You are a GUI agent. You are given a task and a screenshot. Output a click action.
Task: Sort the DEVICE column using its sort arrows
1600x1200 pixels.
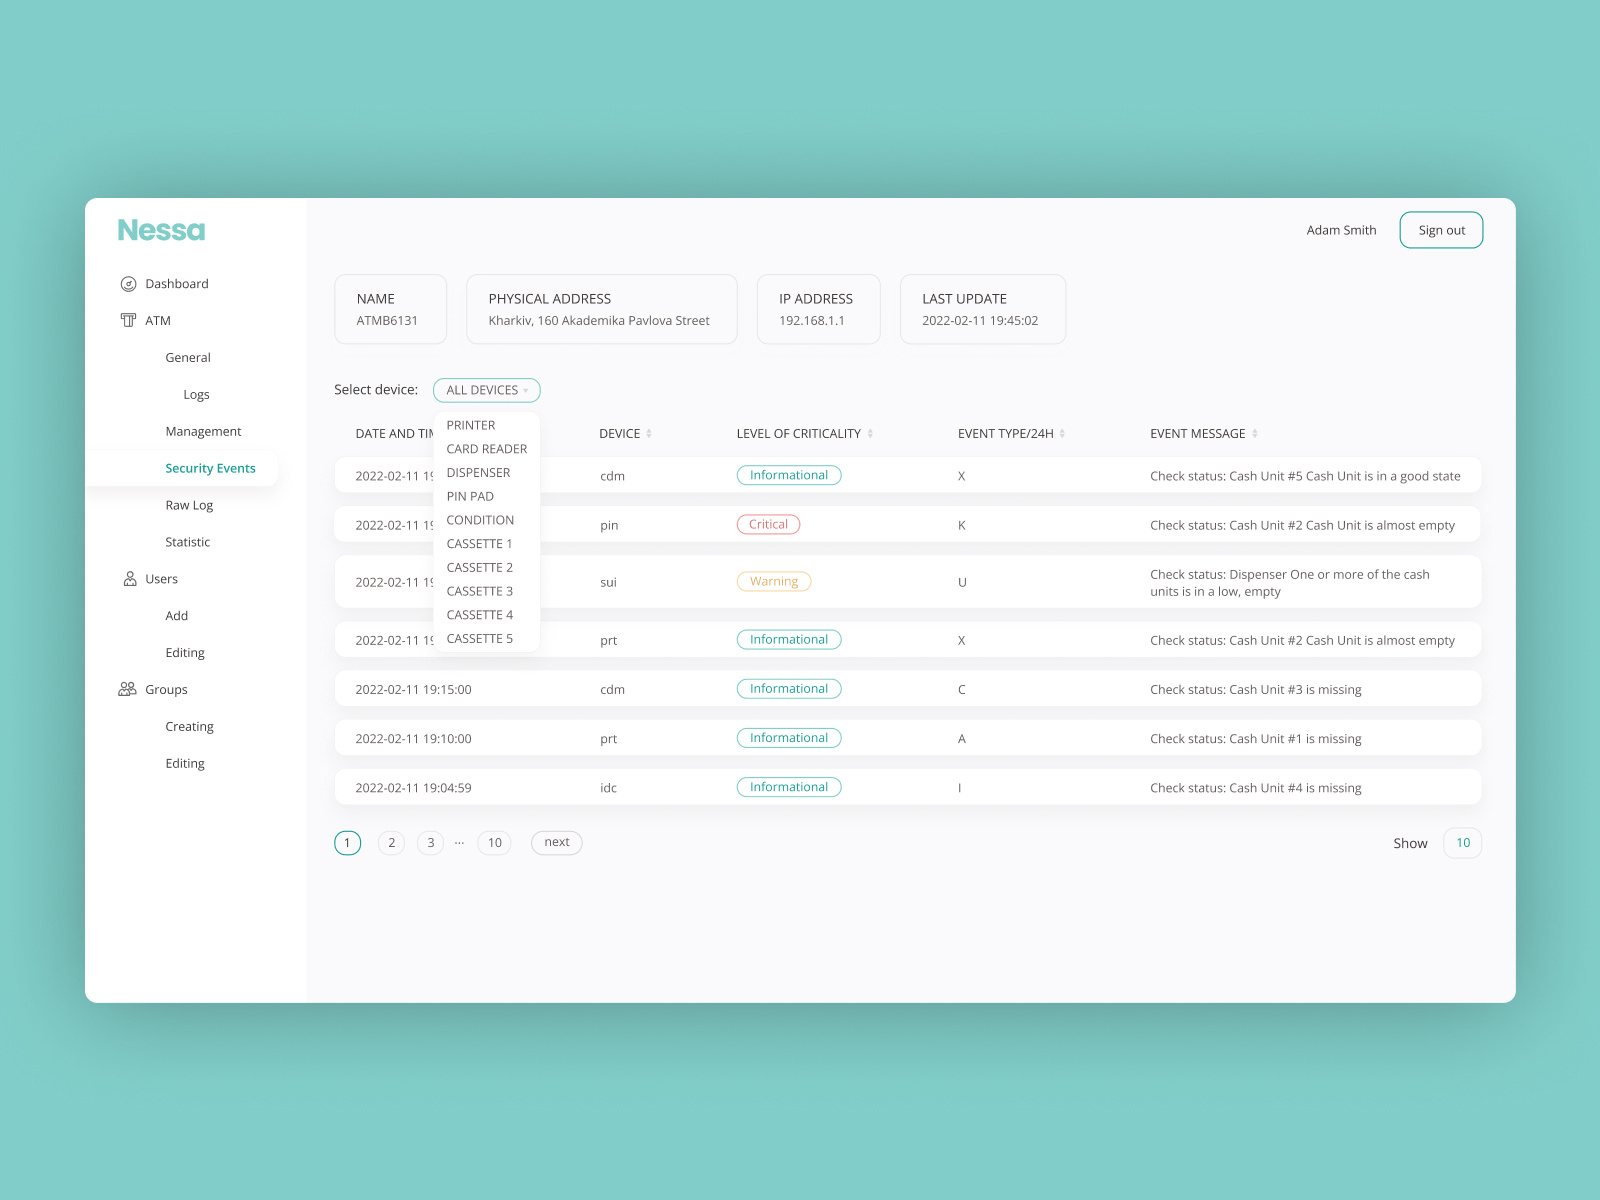[651, 433]
